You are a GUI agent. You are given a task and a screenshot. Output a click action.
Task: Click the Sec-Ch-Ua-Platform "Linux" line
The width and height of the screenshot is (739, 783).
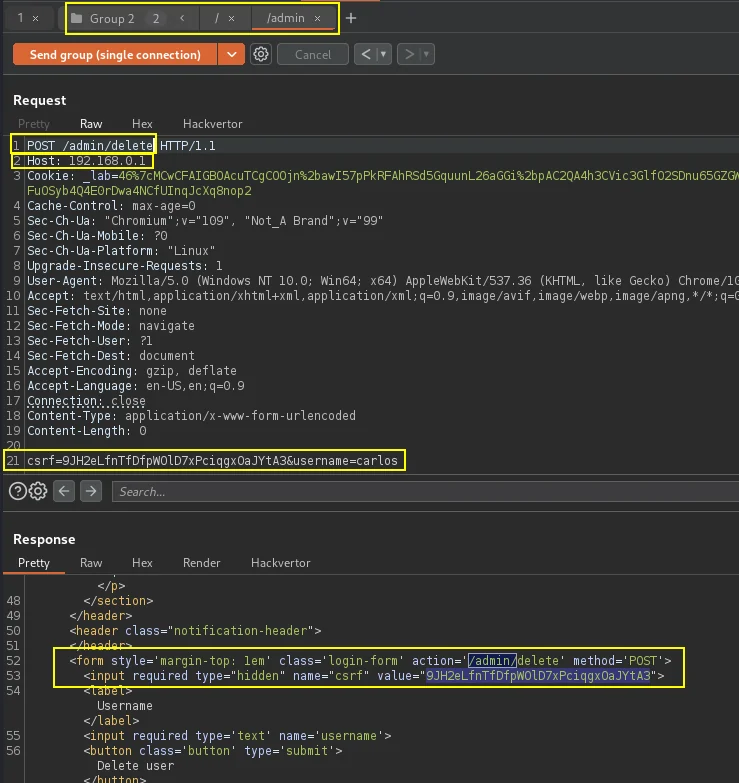(121, 251)
